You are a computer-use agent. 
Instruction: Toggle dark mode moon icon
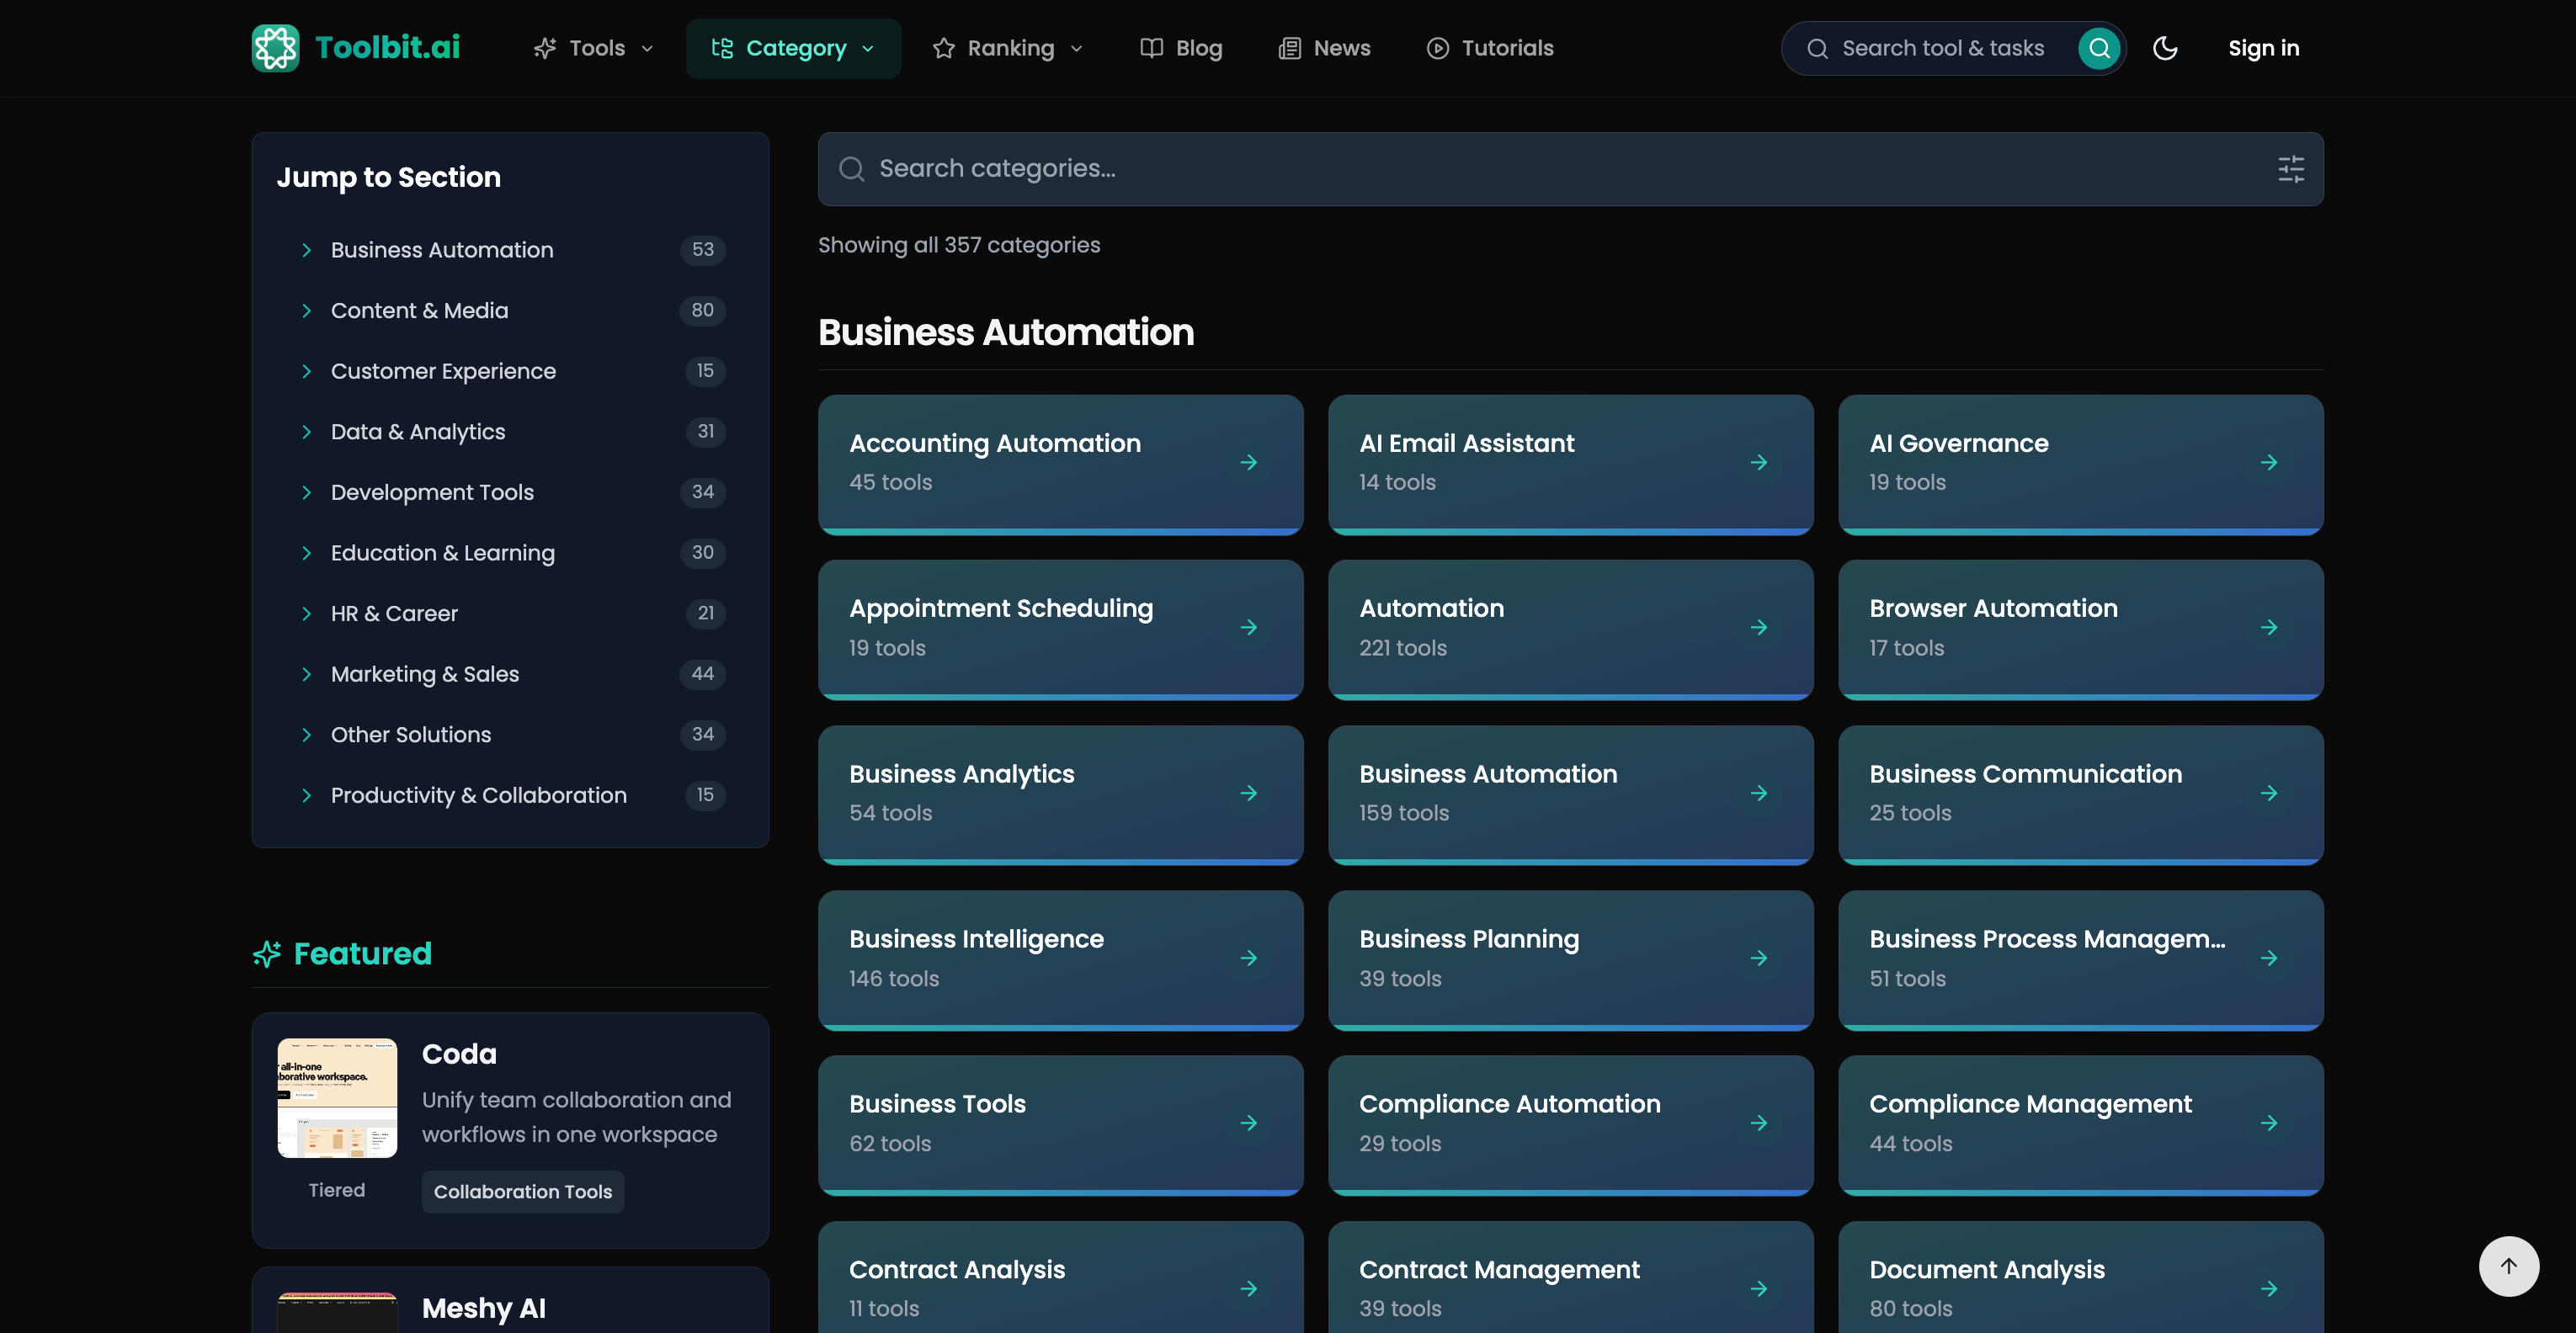[x=2165, y=48]
